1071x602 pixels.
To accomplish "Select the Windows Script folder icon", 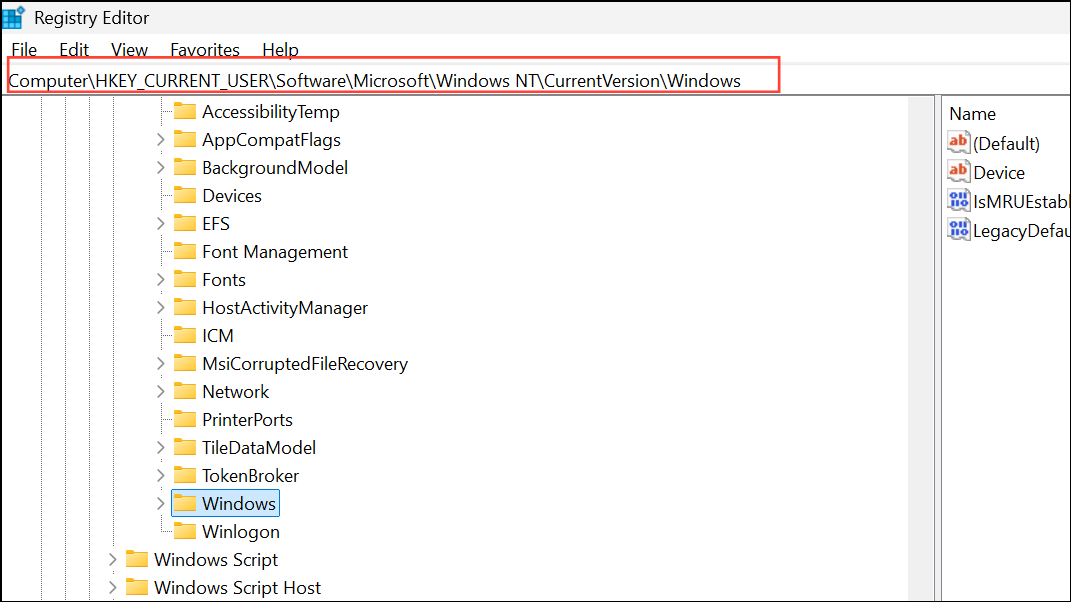I will [x=137, y=559].
